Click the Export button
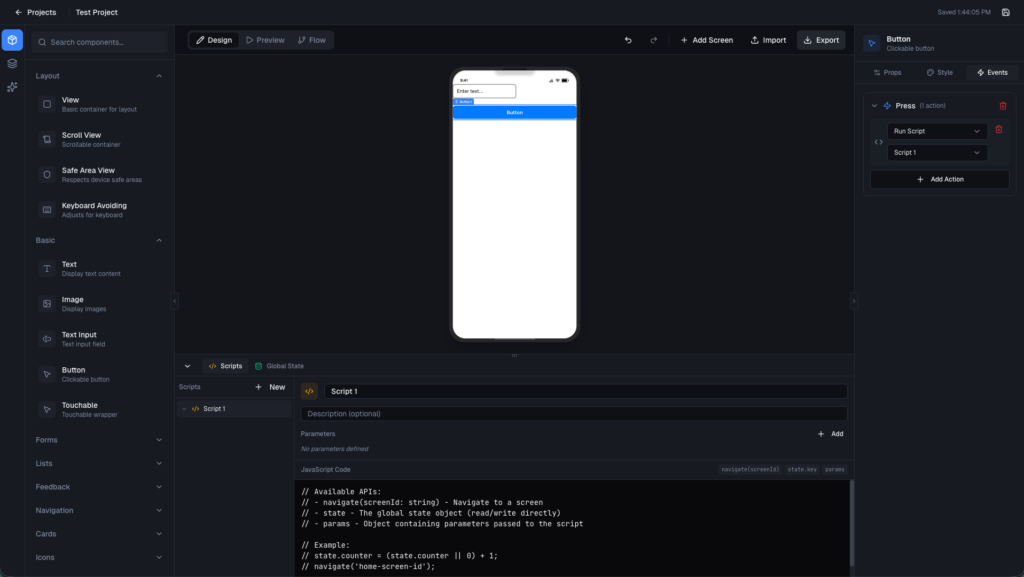The image size is (1024, 577). click(x=820, y=40)
